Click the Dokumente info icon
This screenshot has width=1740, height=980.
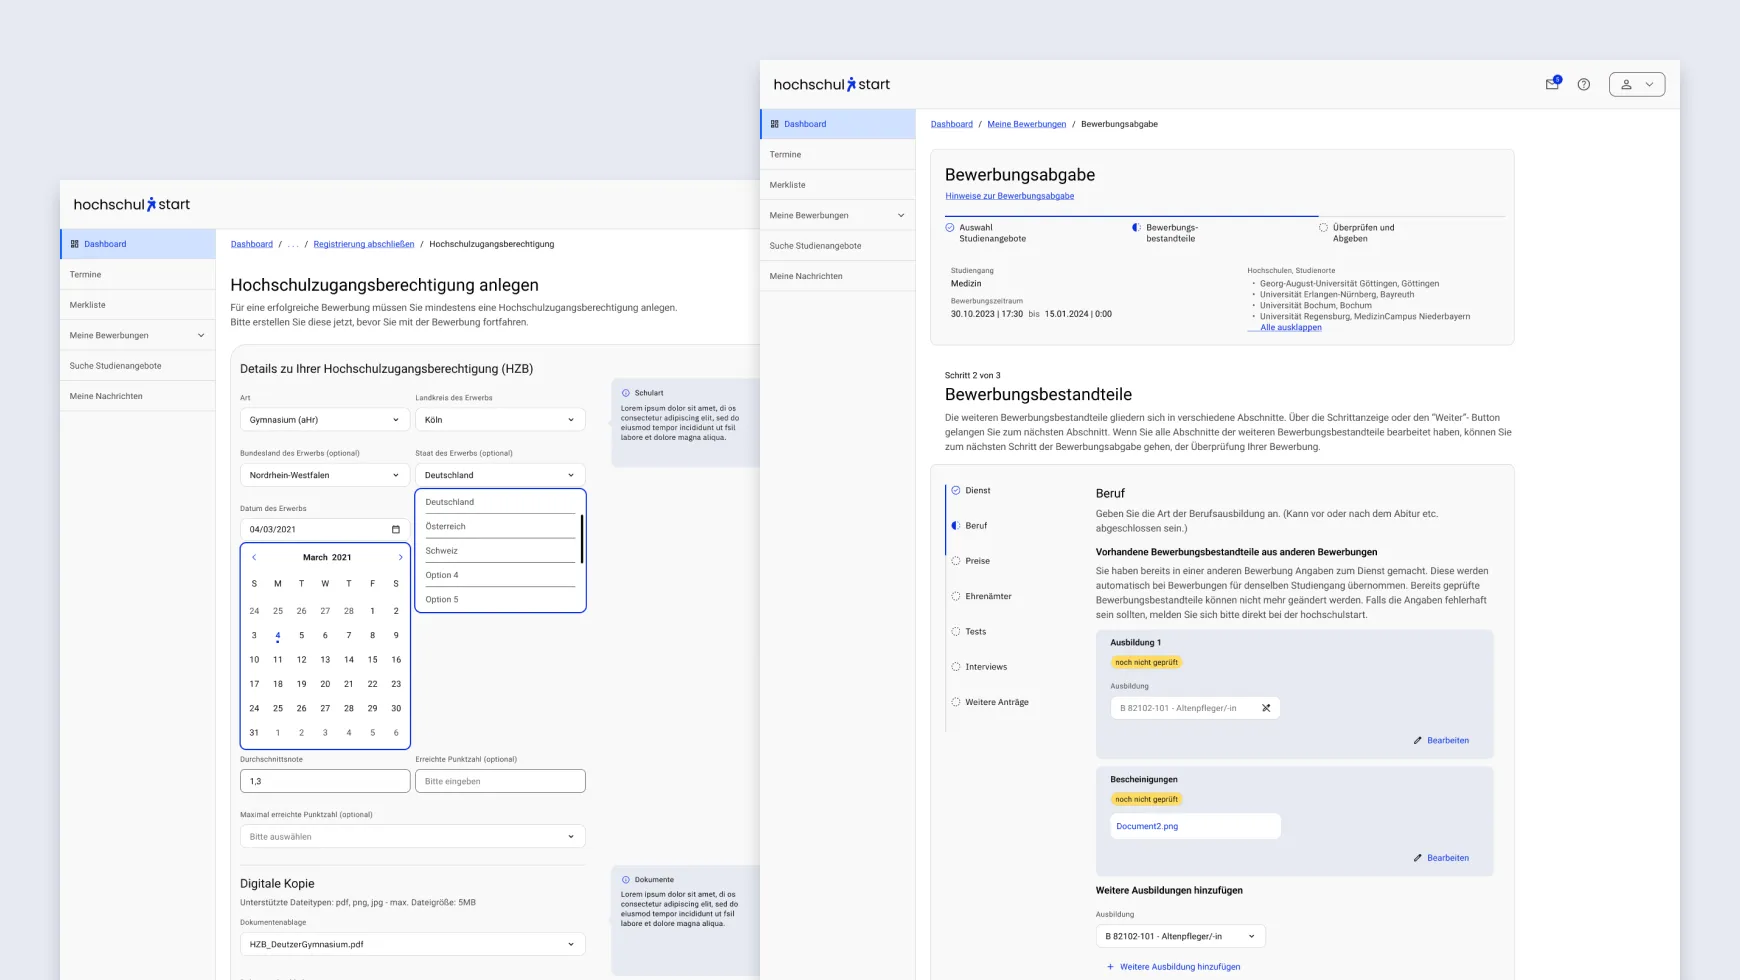tap(626, 880)
